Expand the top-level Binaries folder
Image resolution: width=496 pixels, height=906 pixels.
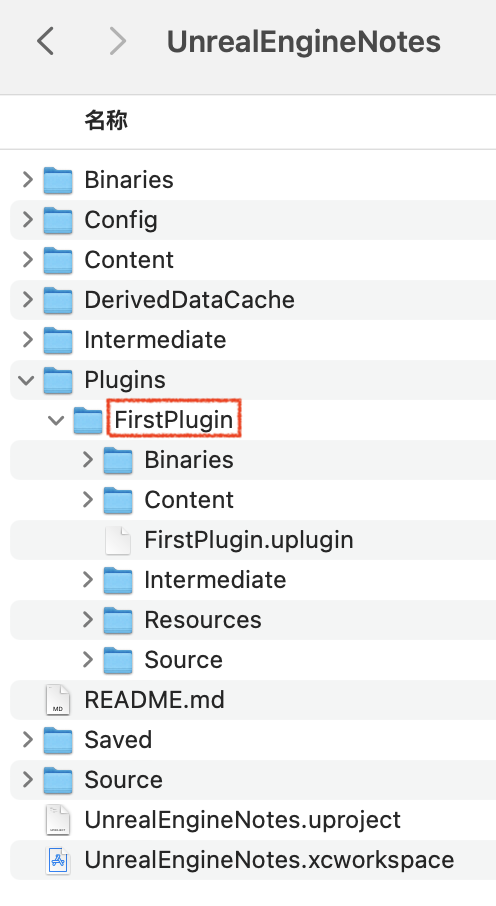(x=27, y=180)
